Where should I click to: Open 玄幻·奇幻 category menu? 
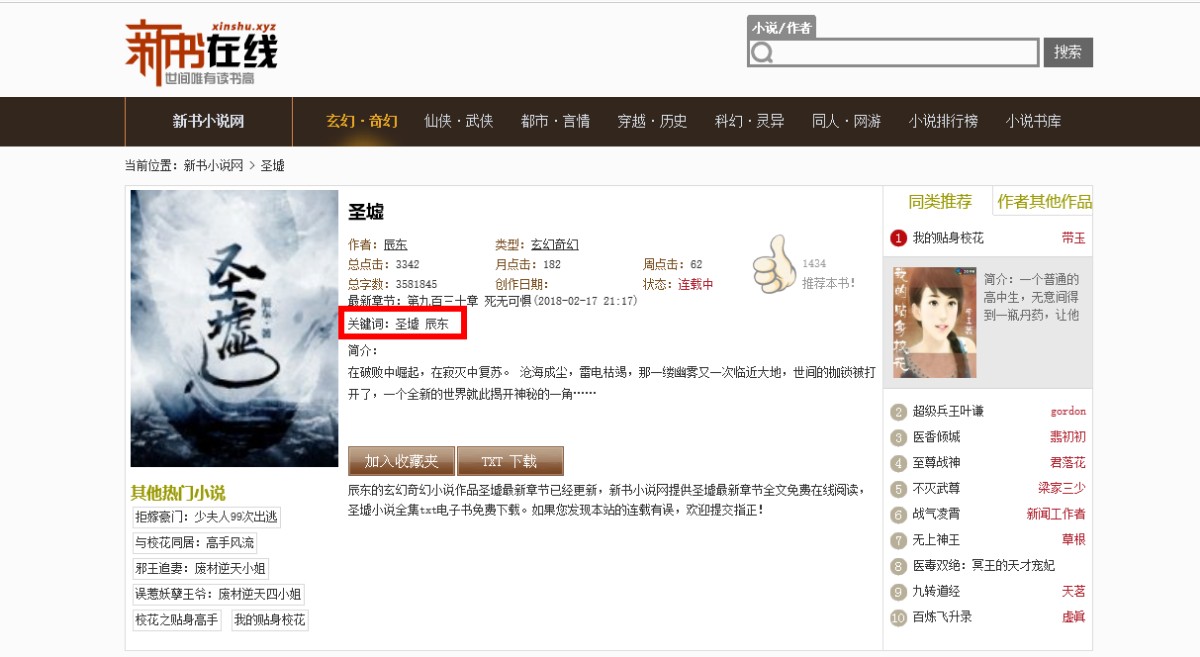coord(362,121)
